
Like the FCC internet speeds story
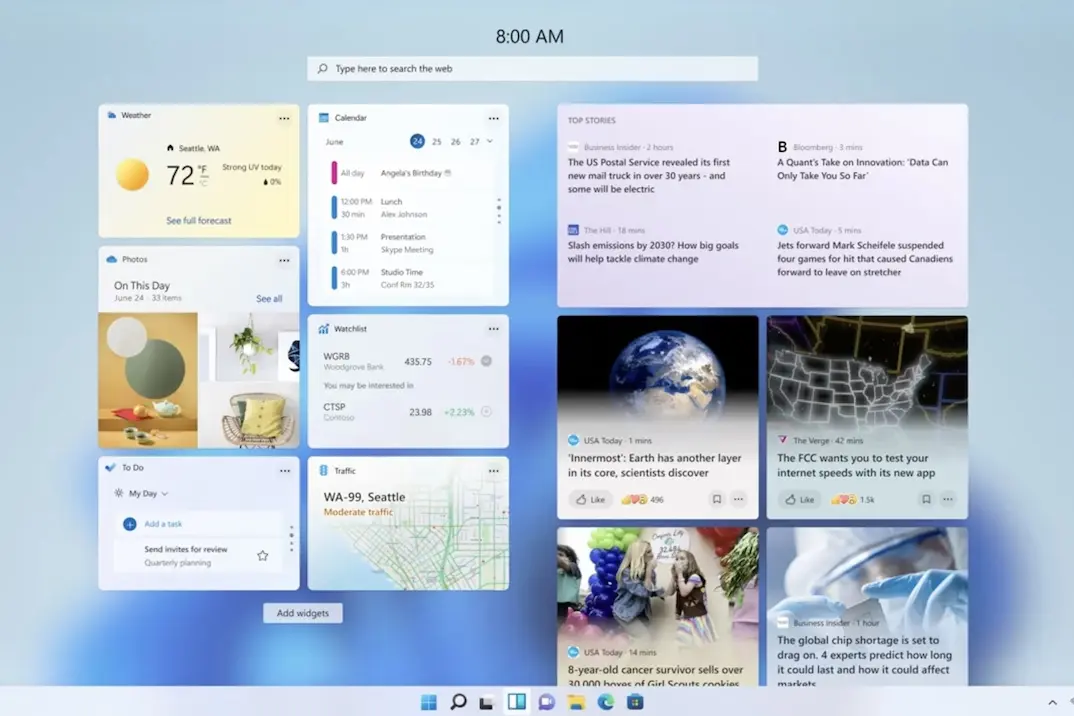pyautogui.click(x=799, y=499)
